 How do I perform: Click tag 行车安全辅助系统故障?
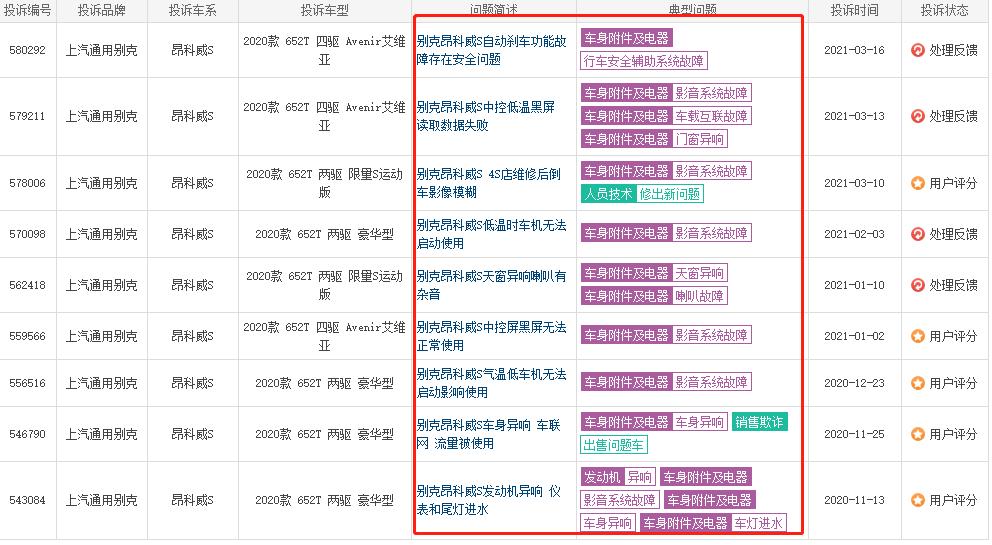point(643,61)
